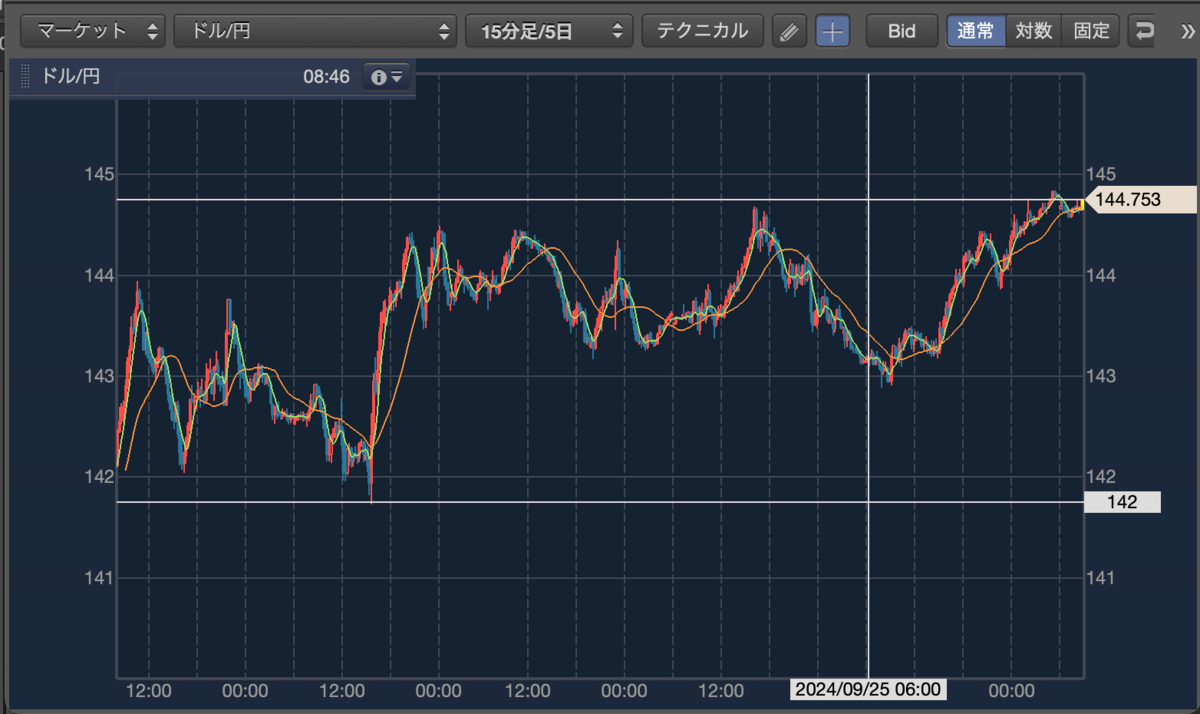Select 通常 scale mode

click(x=975, y=31)
